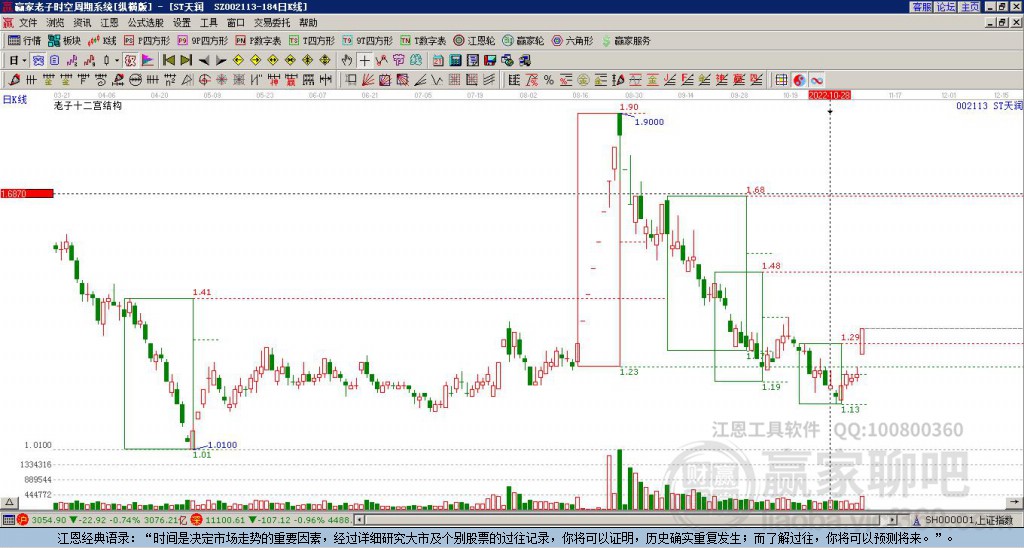Image resolution: width=1024 pixels, height=548 pixels.
Task: Open the calculator icon
Action: click(x=455, y=60)
